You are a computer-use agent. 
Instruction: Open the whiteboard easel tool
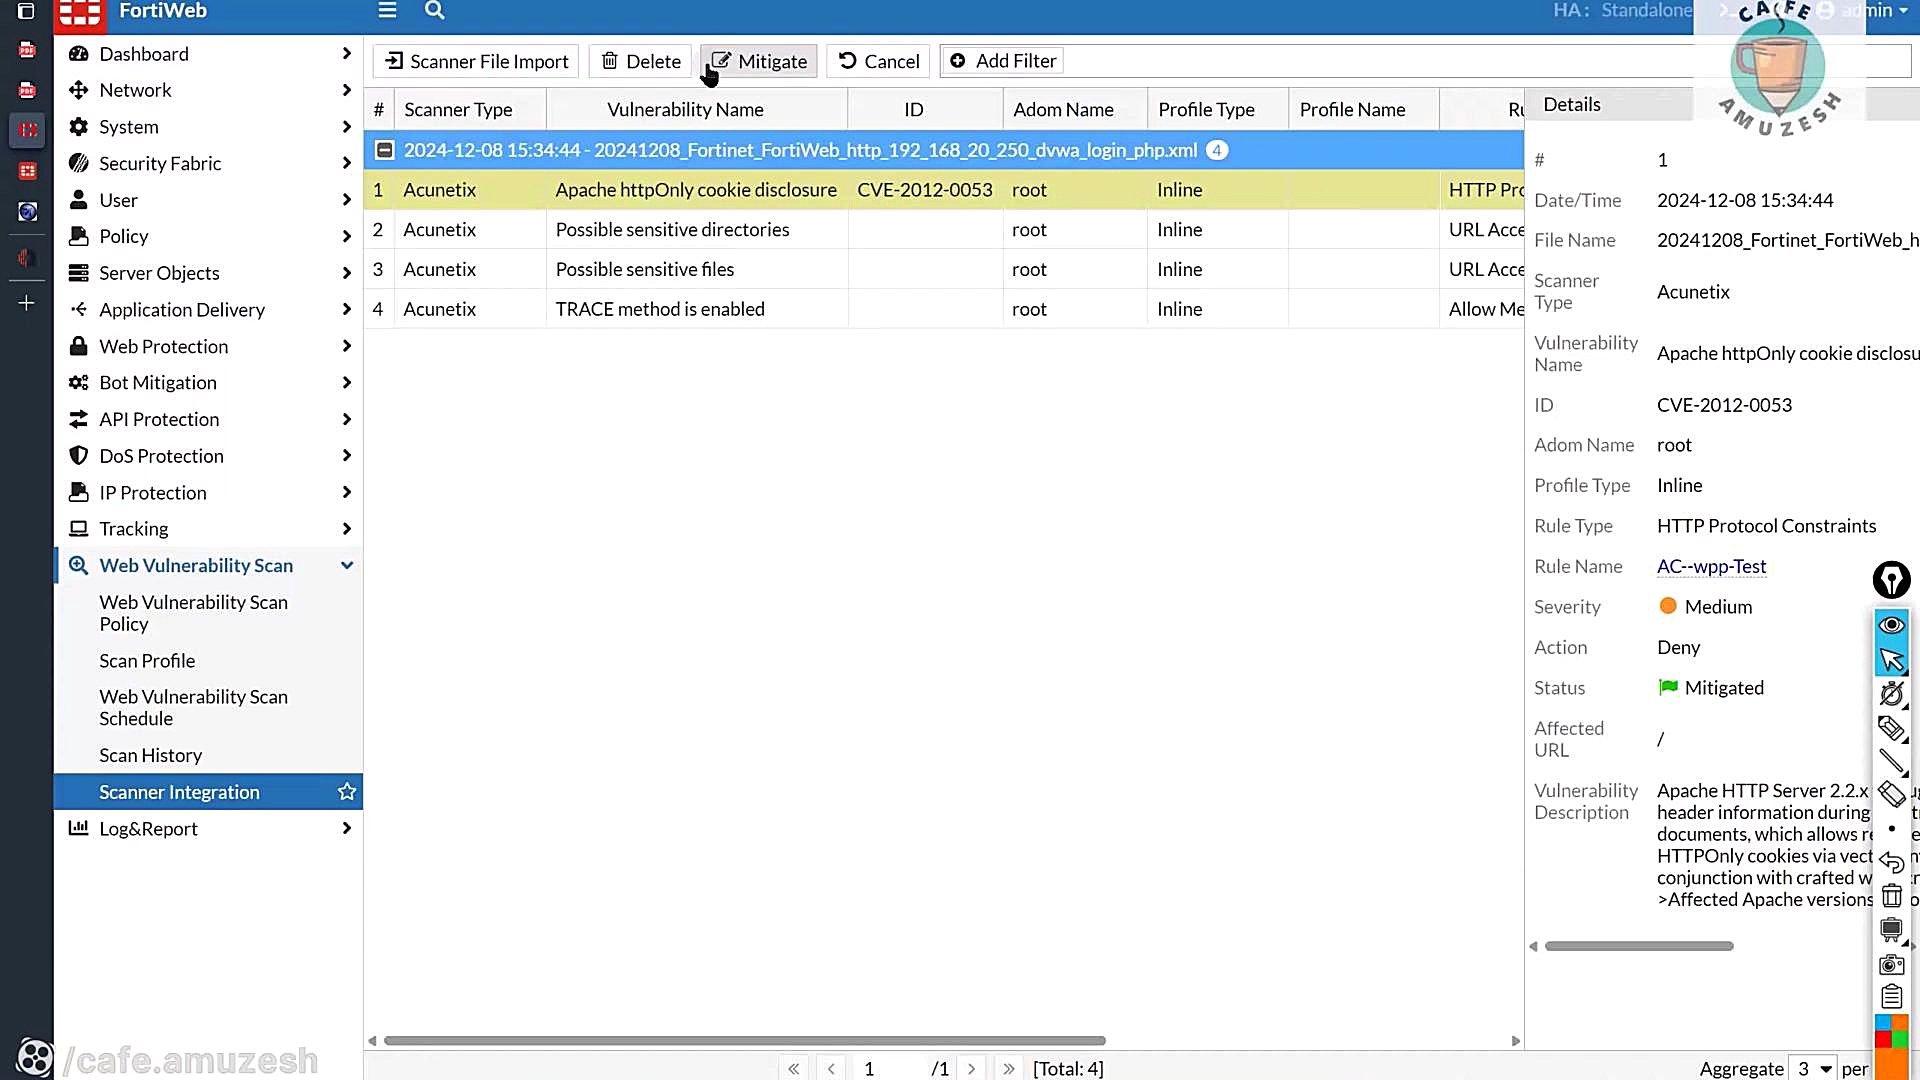[x=1891, y=930]
